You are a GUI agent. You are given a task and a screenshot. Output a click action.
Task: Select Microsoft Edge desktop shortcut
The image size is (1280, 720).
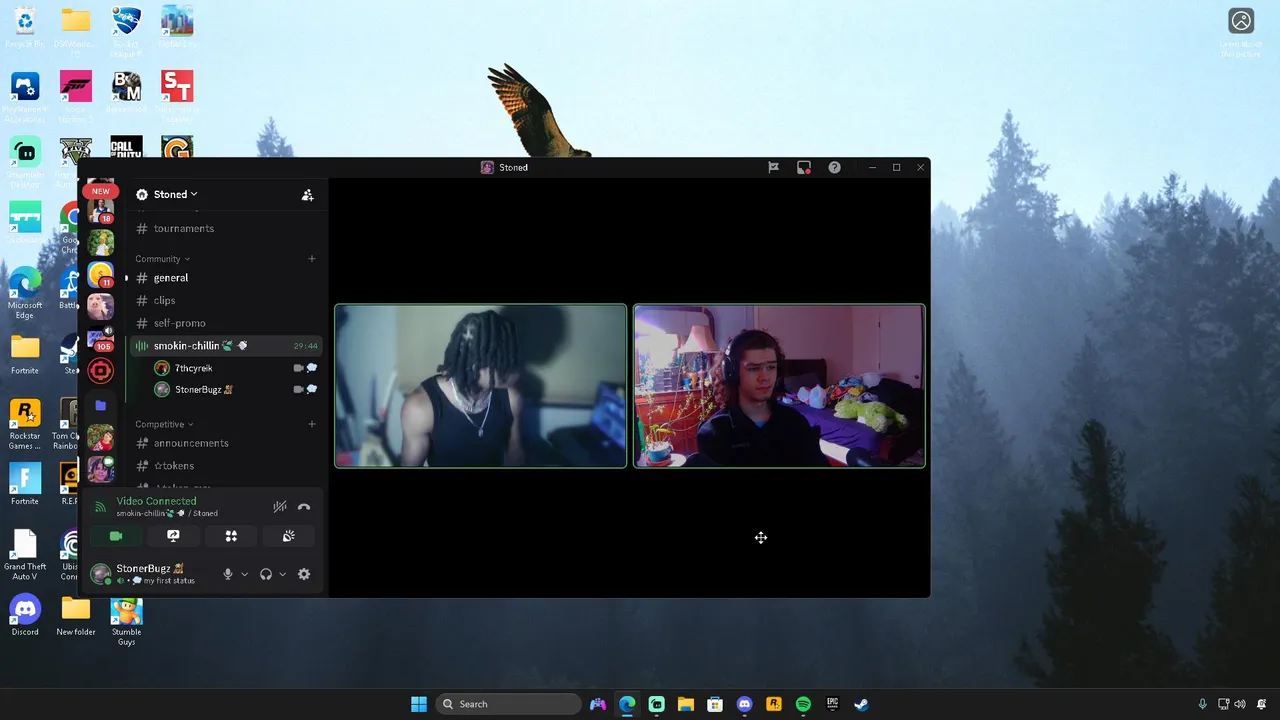coord(25,293)
